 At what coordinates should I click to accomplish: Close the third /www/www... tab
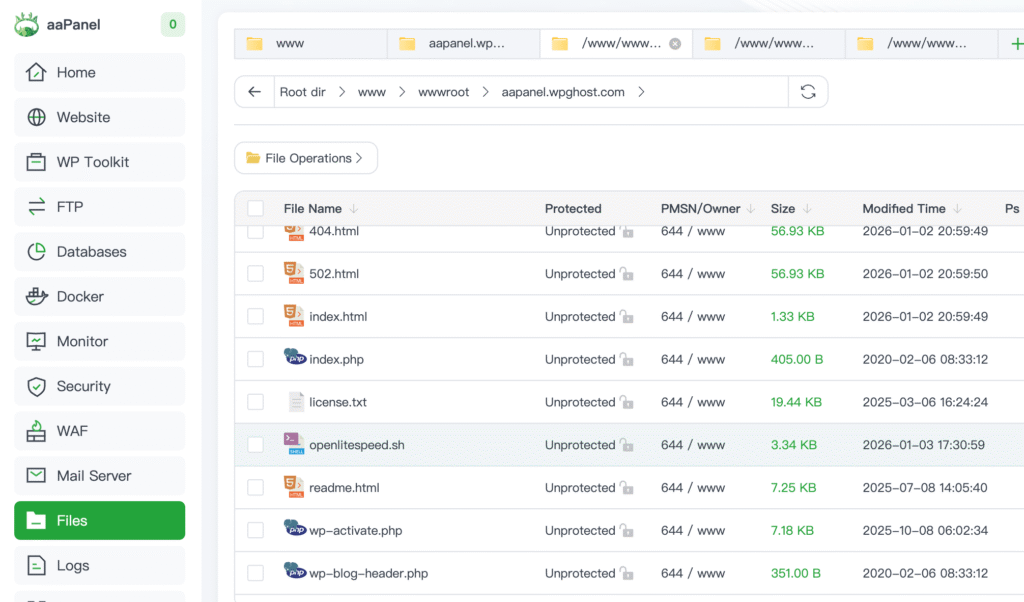675,44
